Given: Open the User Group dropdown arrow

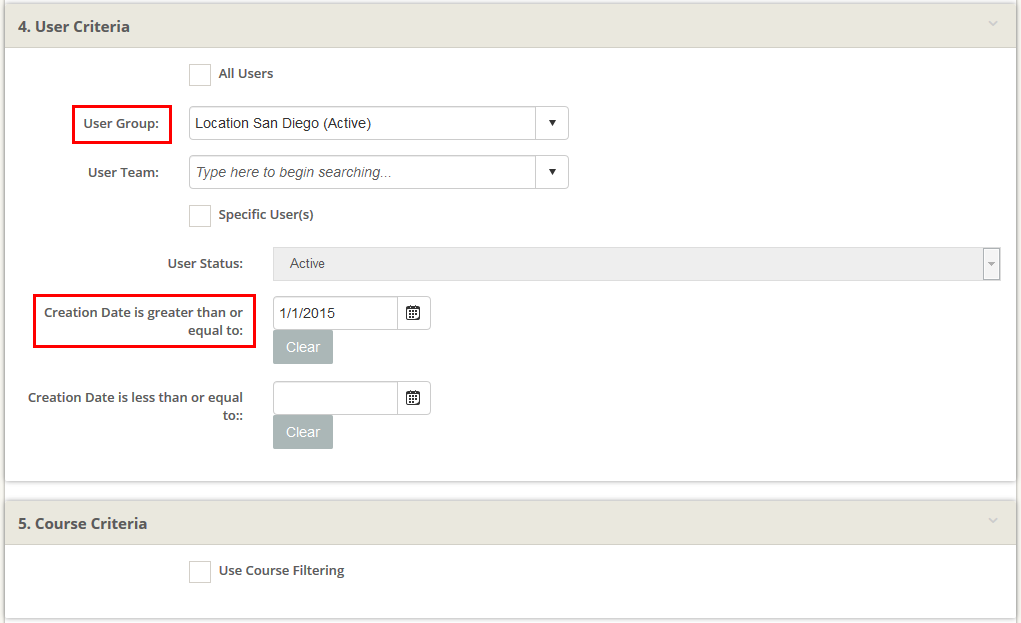Looking at the screenshot, I should 552,124.
